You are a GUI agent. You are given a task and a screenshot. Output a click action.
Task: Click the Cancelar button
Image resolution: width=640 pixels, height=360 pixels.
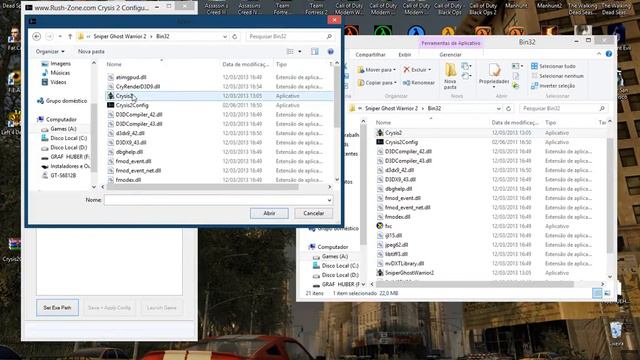[x=313, y=213]
